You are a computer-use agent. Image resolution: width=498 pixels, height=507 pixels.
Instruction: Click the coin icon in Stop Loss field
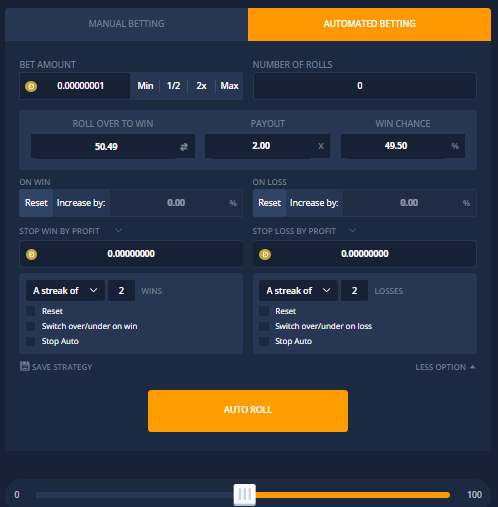click(x=265, y=255)
